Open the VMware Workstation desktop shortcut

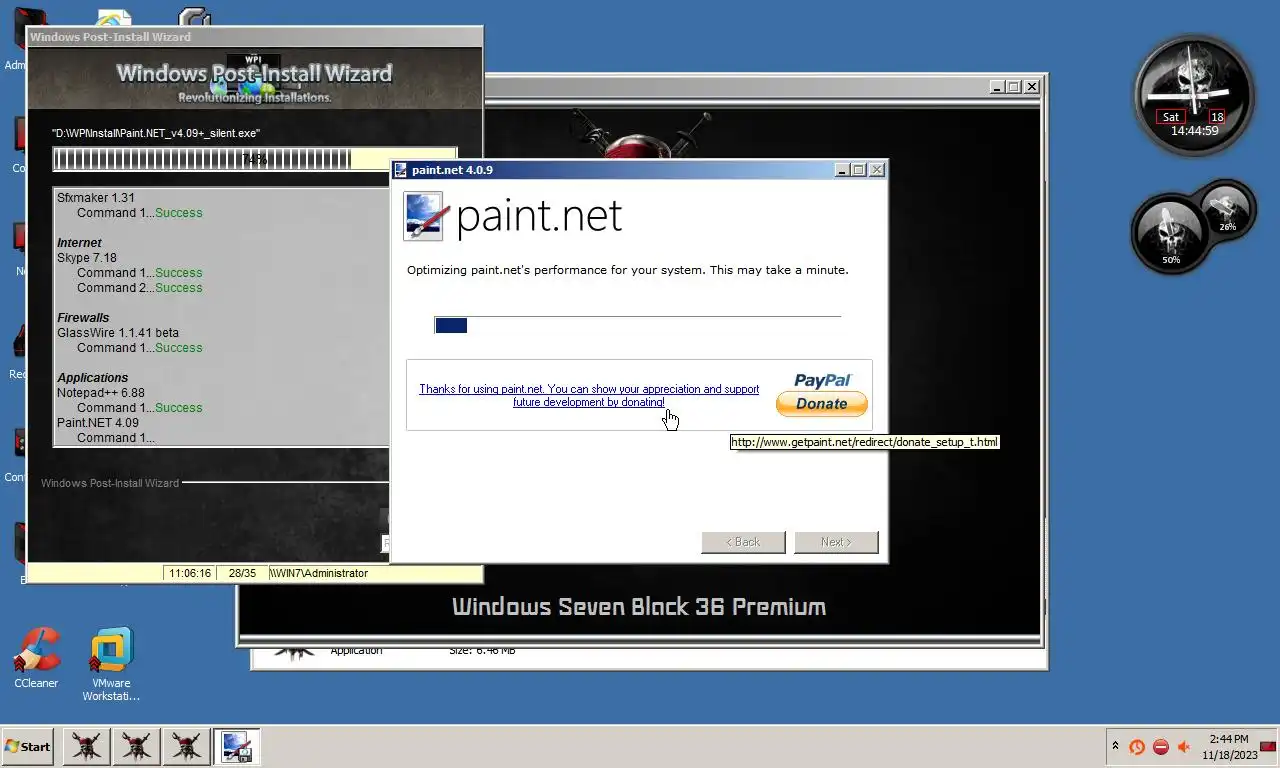[111, 663]
